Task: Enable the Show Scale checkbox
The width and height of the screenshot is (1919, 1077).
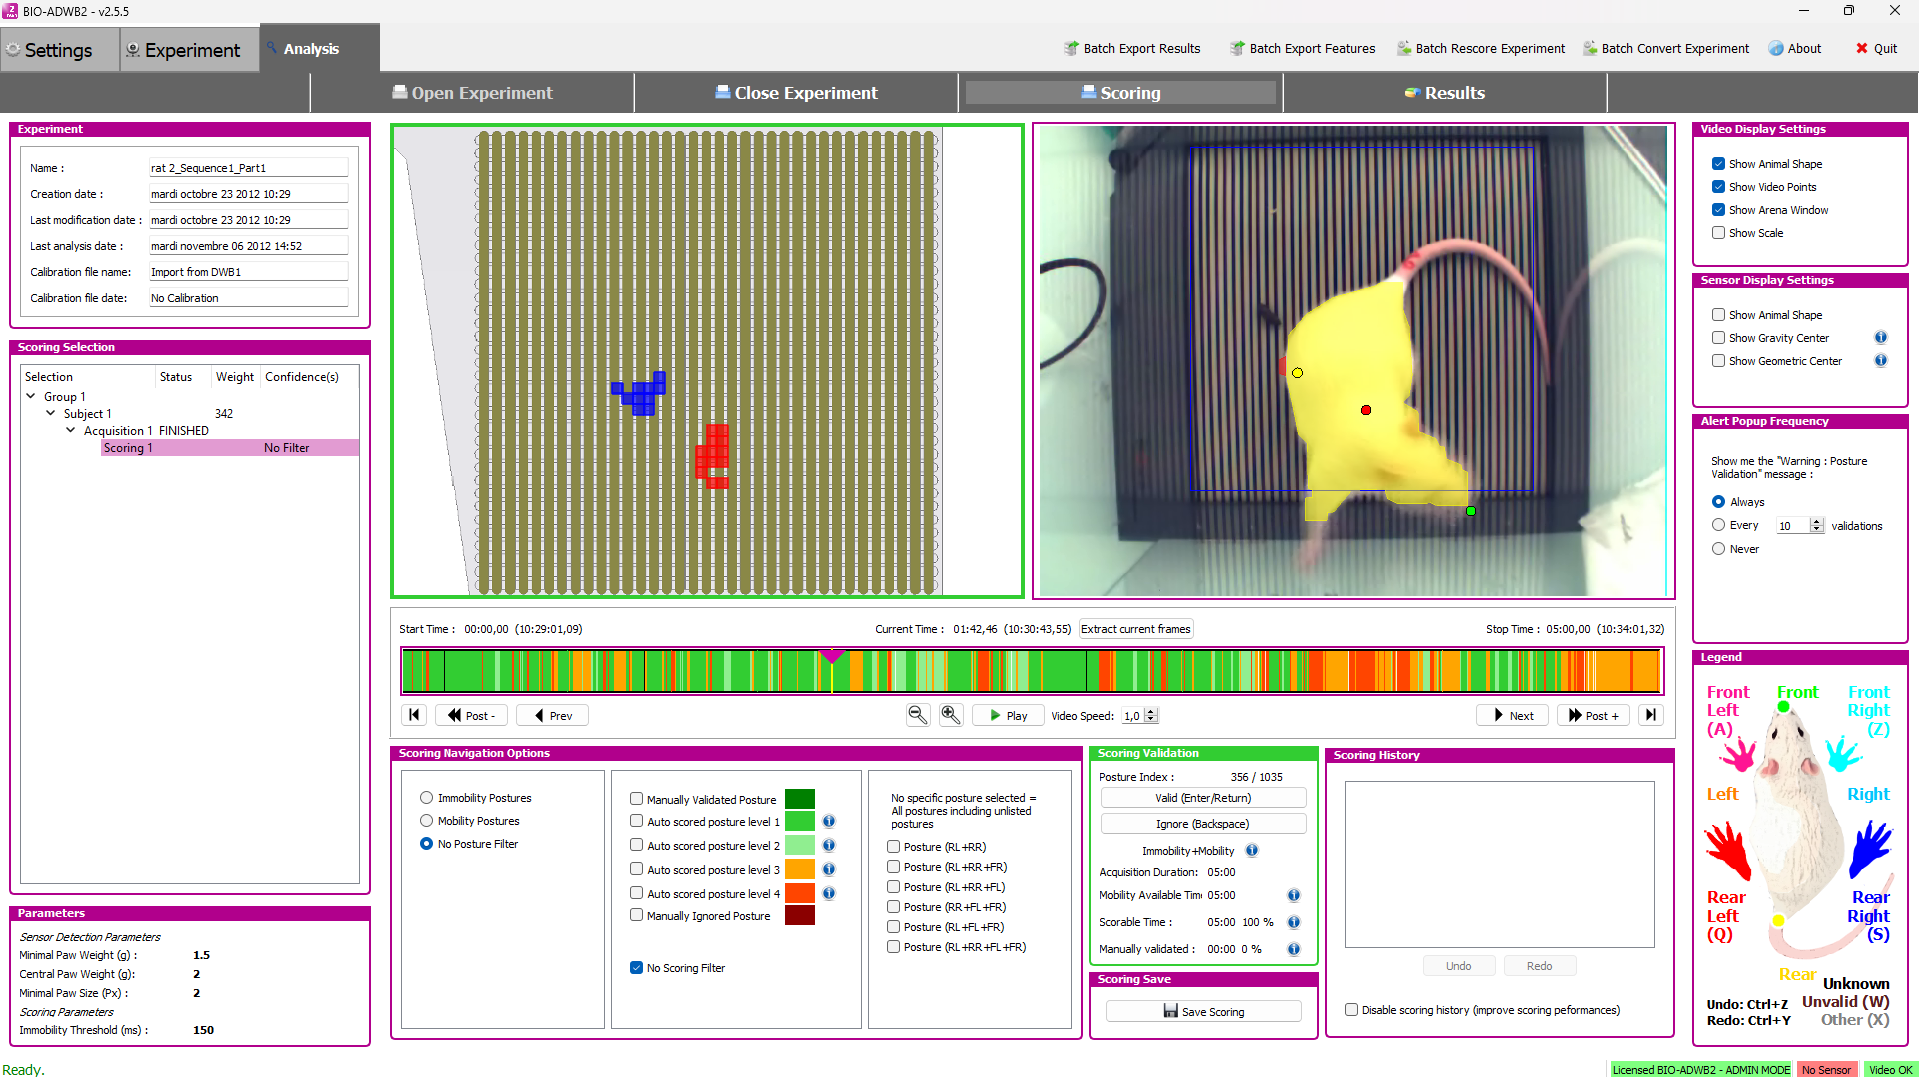Action: click(x=1718, y=233)
